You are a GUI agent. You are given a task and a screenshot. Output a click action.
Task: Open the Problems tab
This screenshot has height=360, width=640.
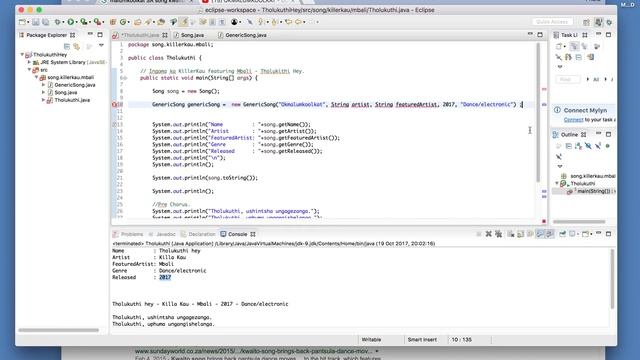(x=128, y=234)
